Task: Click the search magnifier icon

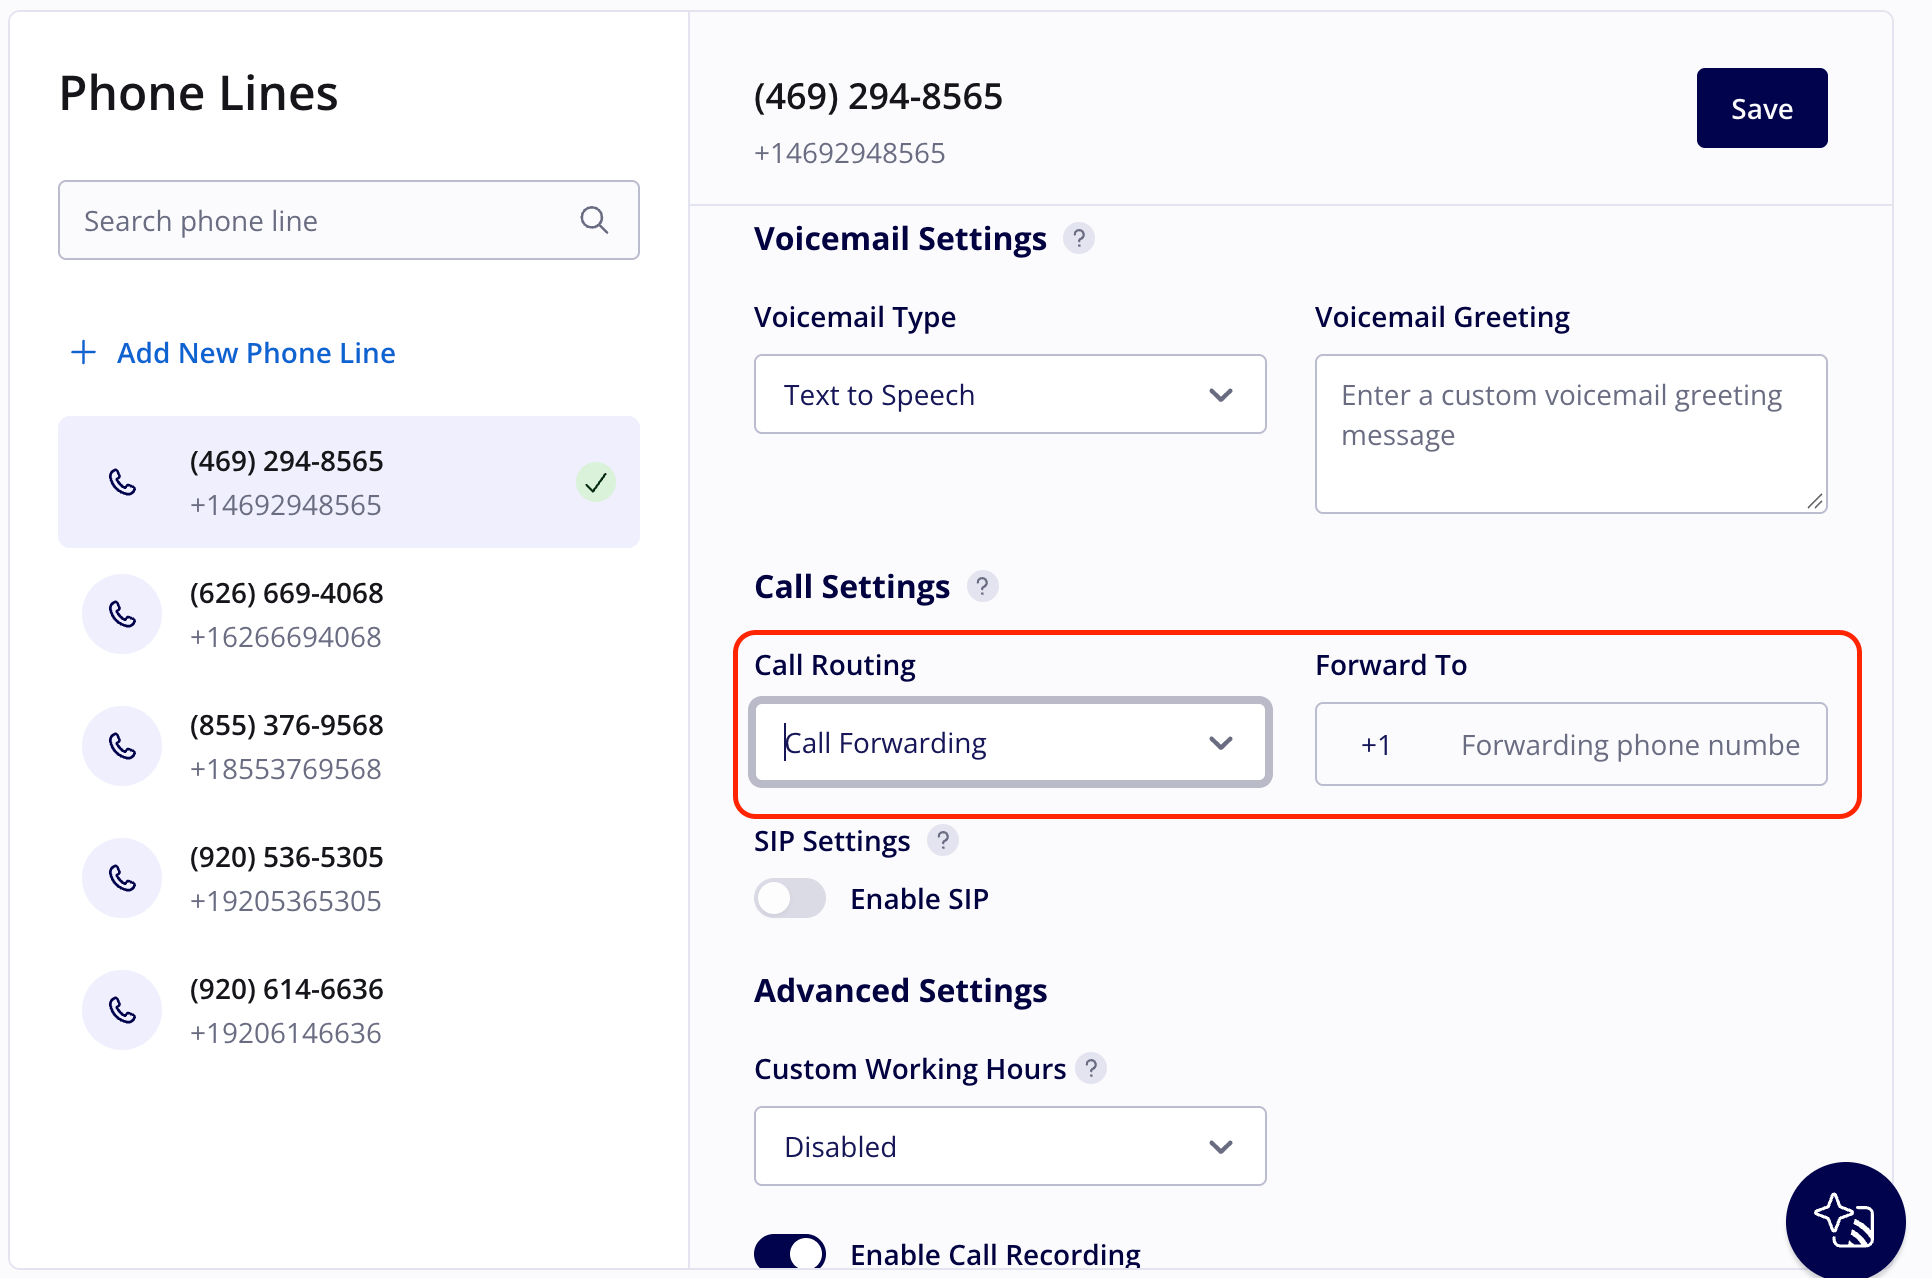Action: (x=594, y=220)
